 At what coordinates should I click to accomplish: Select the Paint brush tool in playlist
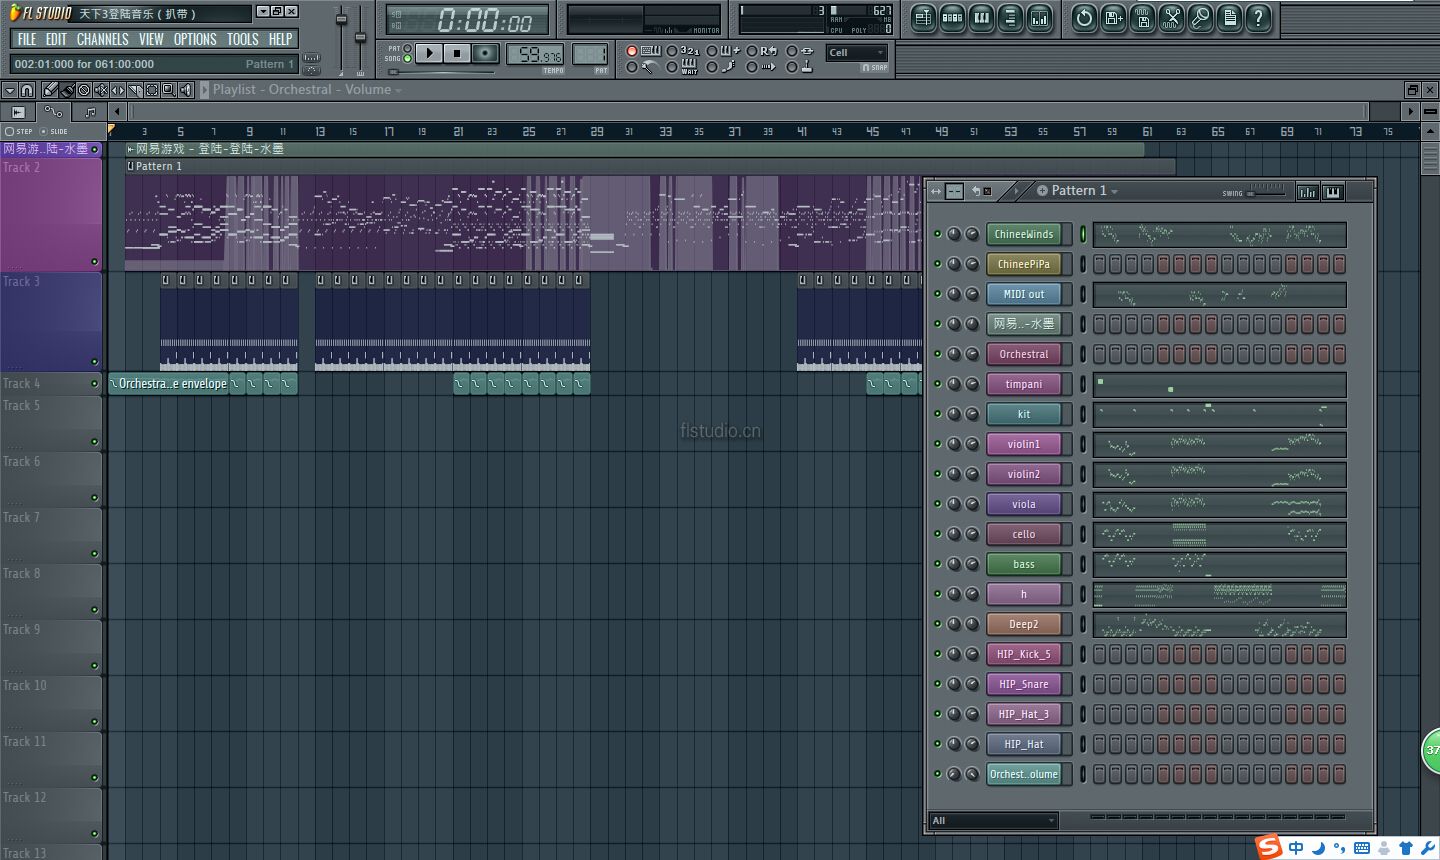[x=67, y=90]
